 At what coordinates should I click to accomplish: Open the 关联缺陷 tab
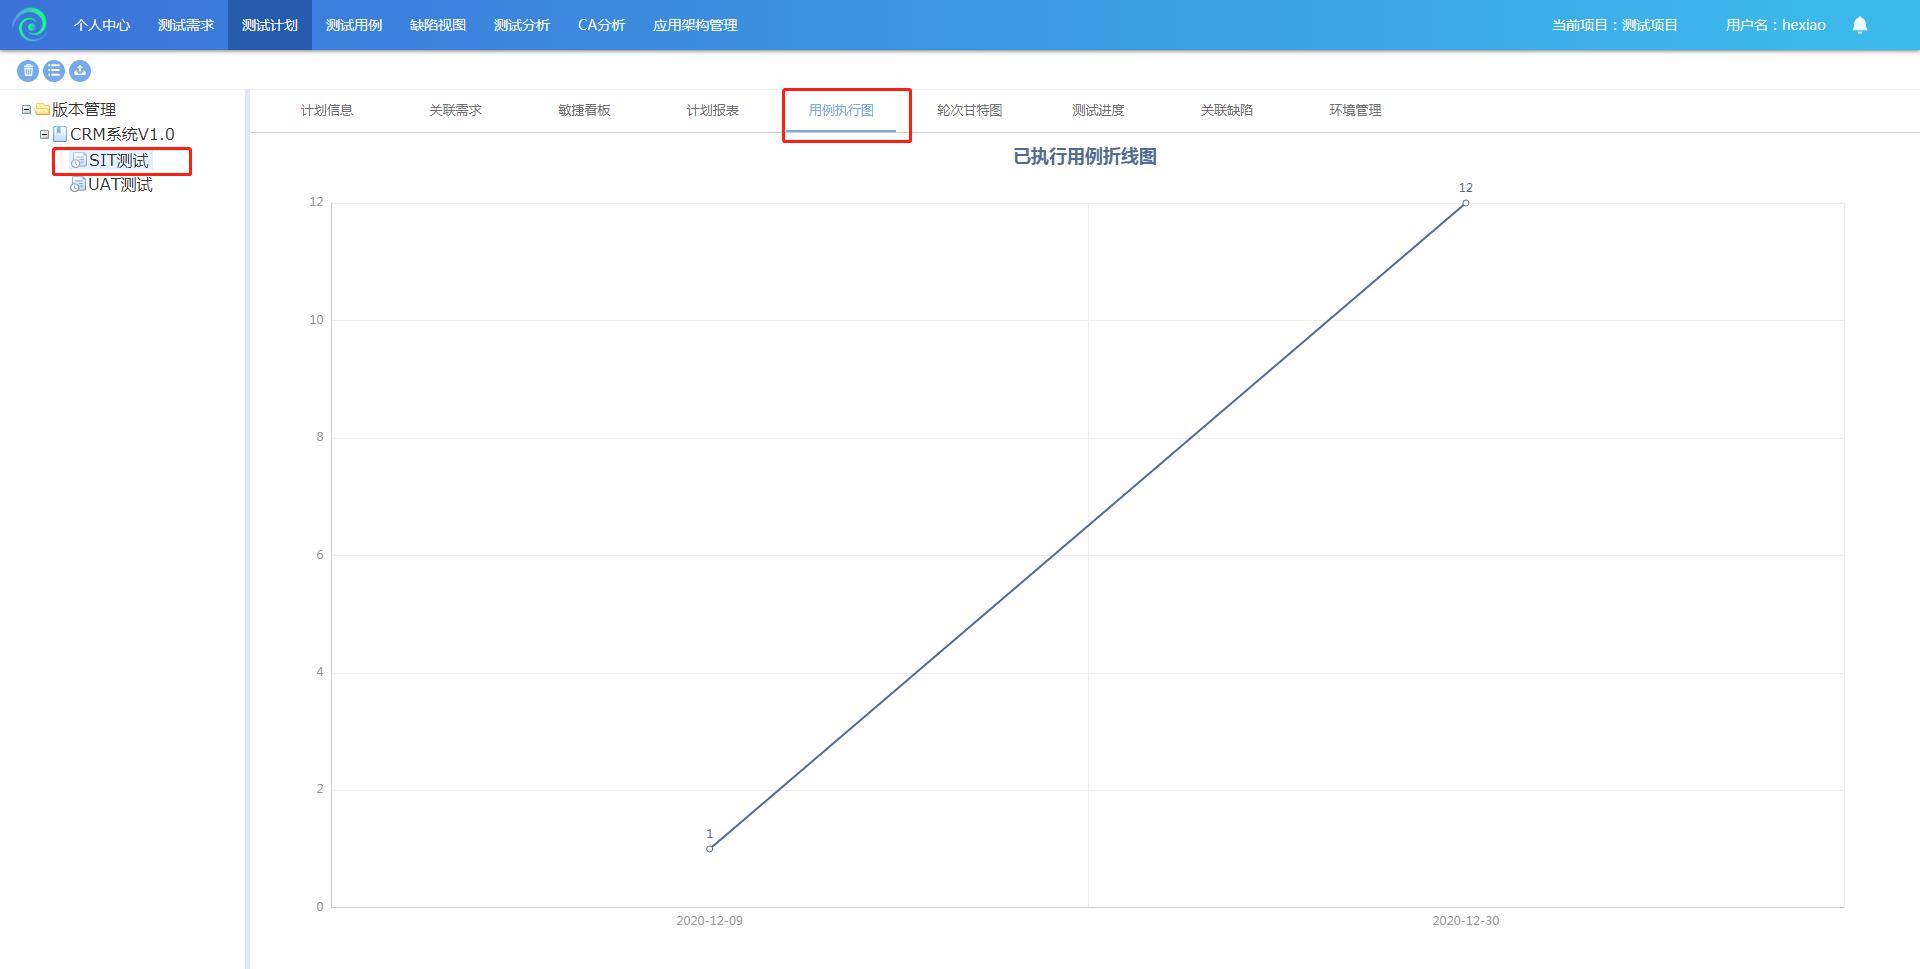[1226, 110]
